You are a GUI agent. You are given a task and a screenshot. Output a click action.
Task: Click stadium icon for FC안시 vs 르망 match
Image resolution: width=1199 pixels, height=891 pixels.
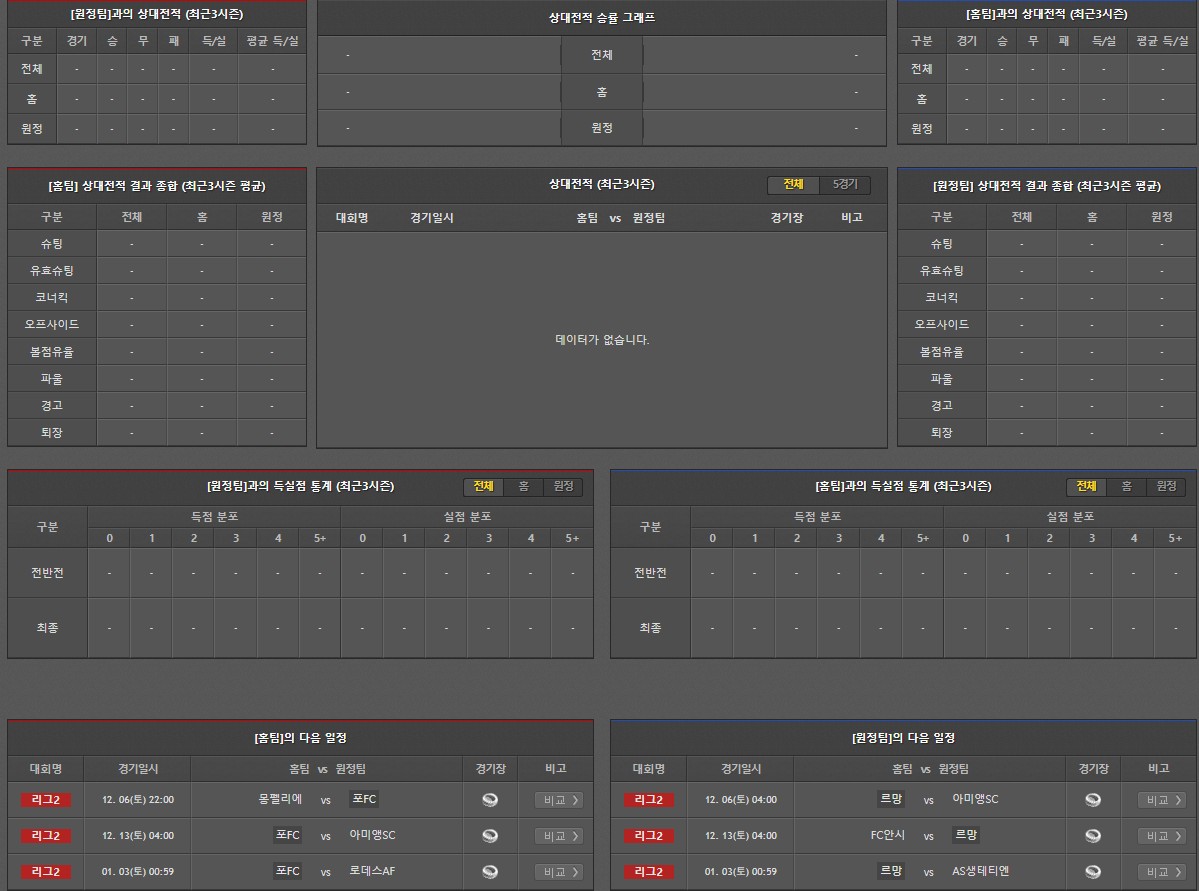pos(1093,836)
